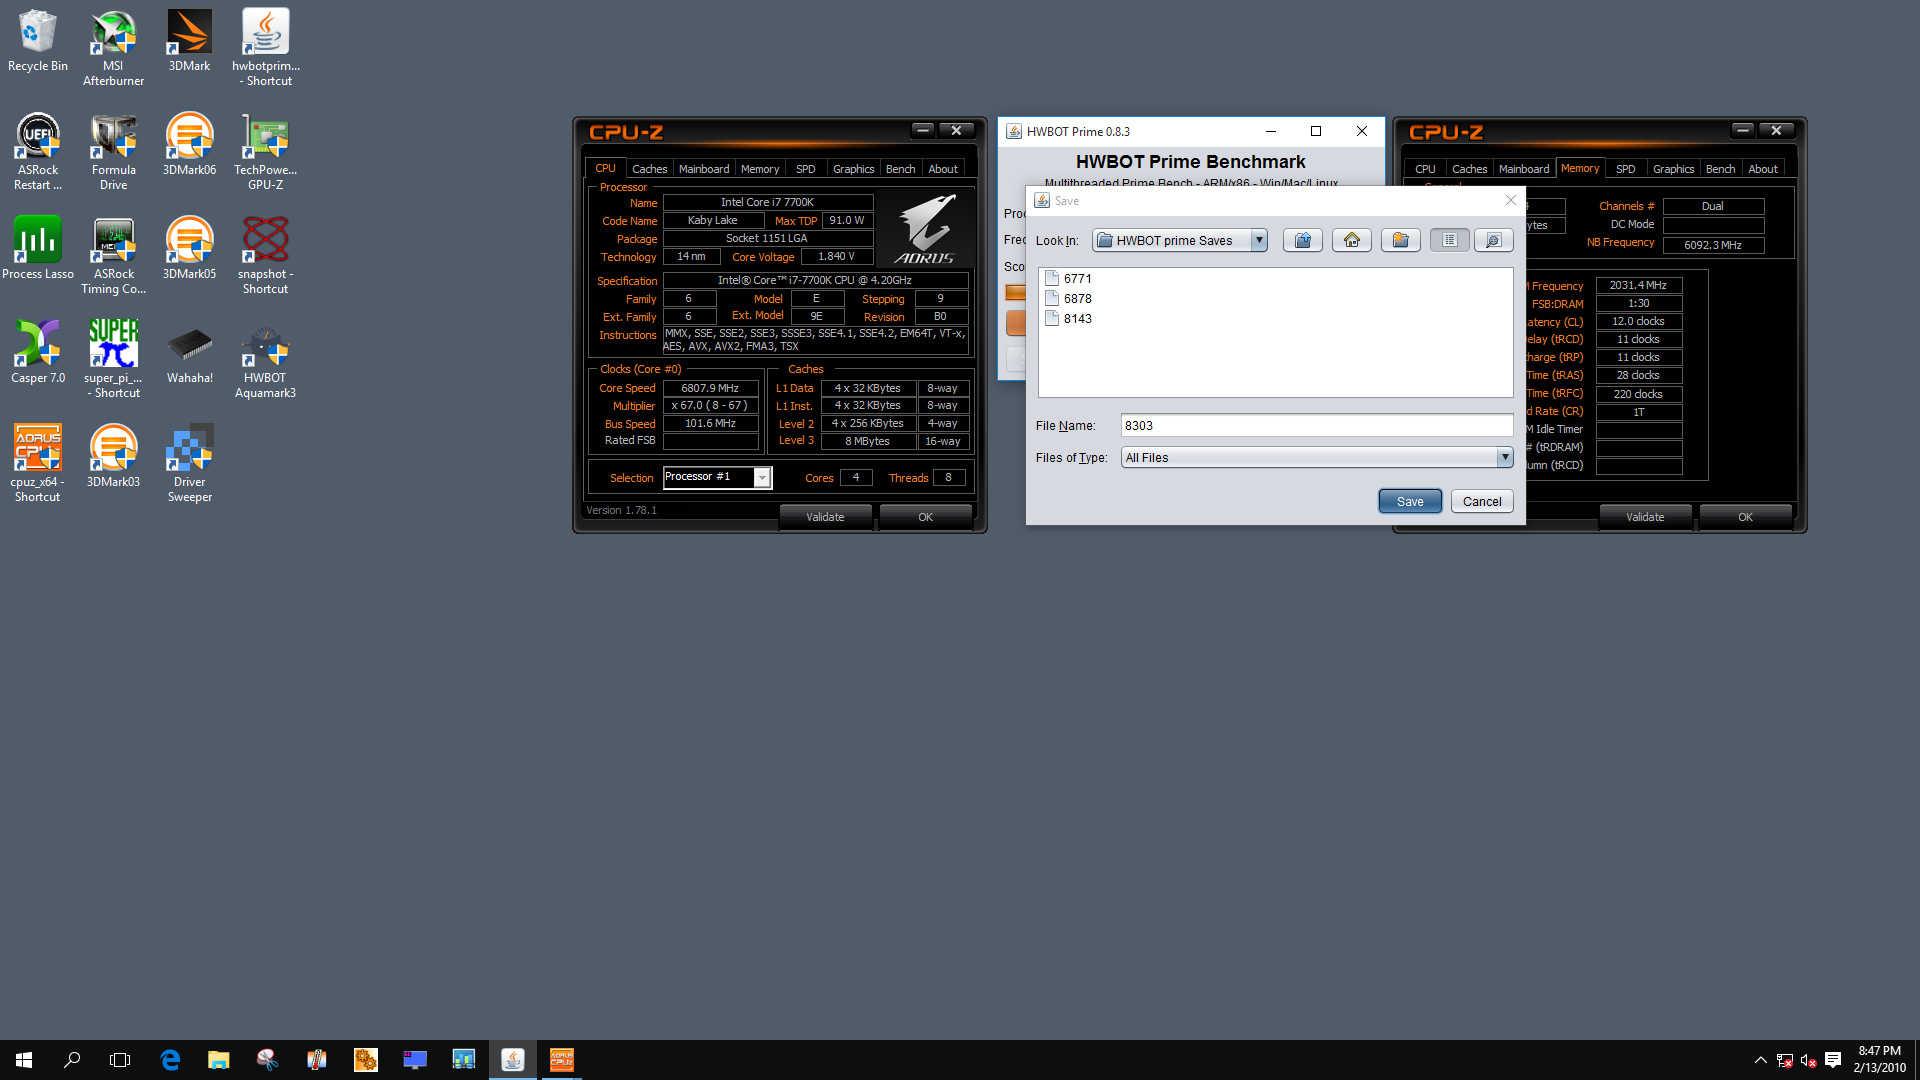Click the AORUS logo in CPU-Z
The image size is (1920, 1080).
[x=926, y=229]
